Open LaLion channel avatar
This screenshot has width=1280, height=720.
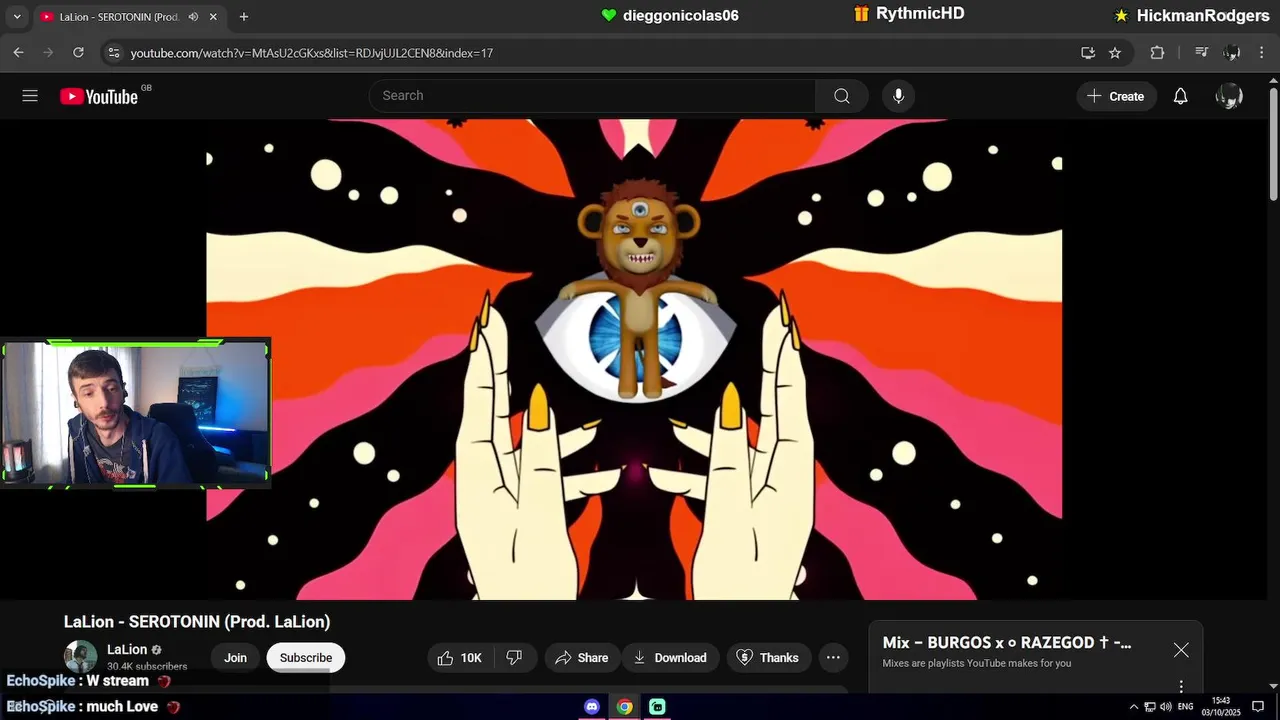point(81,657)
